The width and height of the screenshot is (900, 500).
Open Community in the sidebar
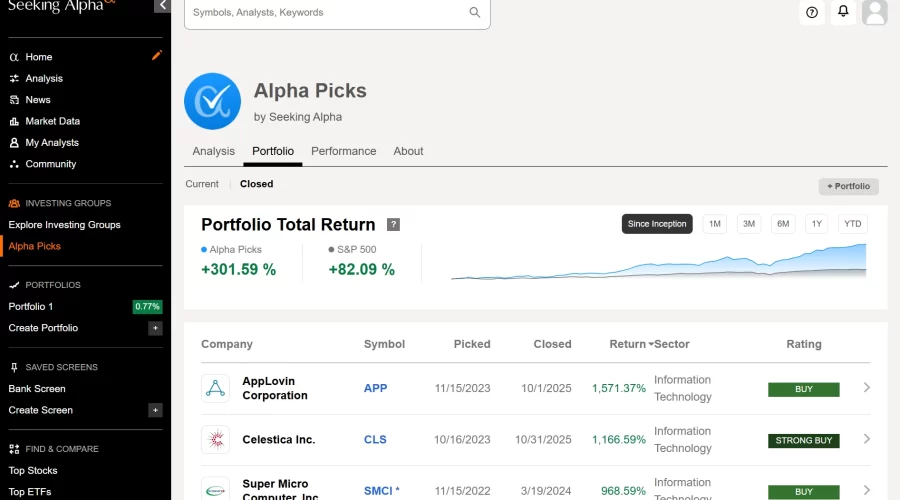pyautogui.click(x=51, y=164)
